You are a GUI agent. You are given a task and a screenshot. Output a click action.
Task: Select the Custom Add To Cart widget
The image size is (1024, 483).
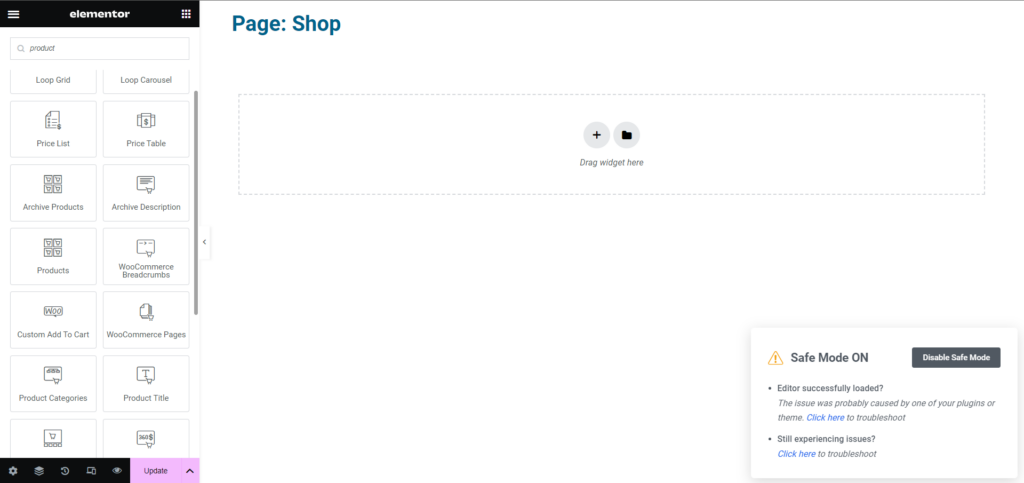click(54, 320)
